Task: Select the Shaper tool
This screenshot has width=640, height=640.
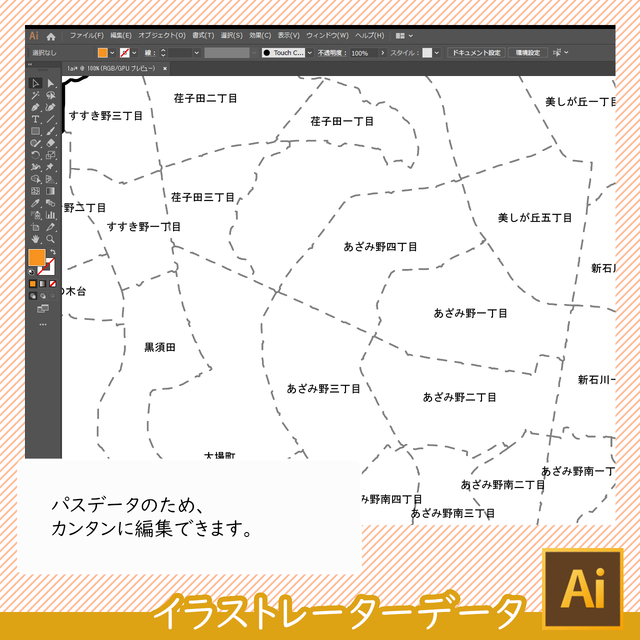Action: tap(36, 143)
